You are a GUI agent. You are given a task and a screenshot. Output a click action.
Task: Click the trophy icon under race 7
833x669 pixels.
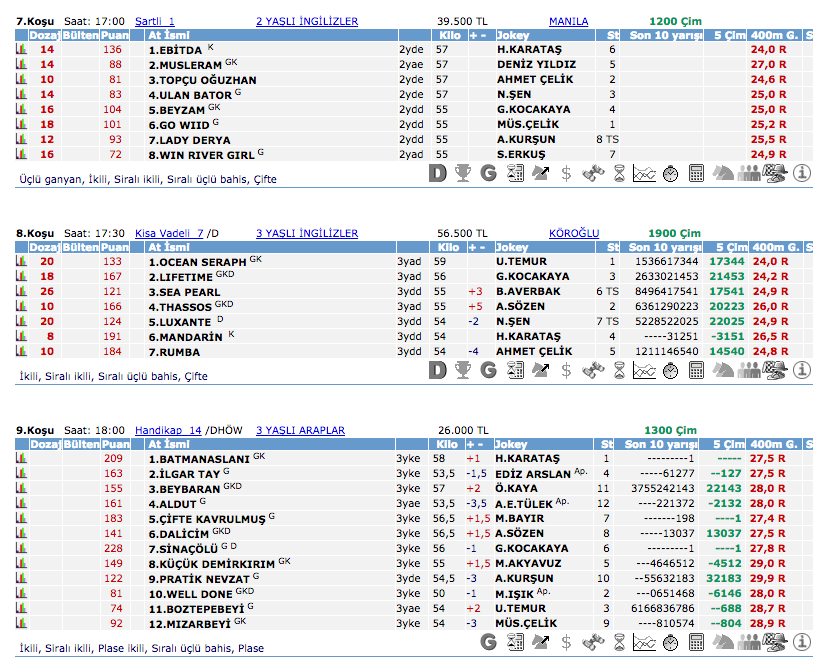pyautogui.click(x=463, y=173)
